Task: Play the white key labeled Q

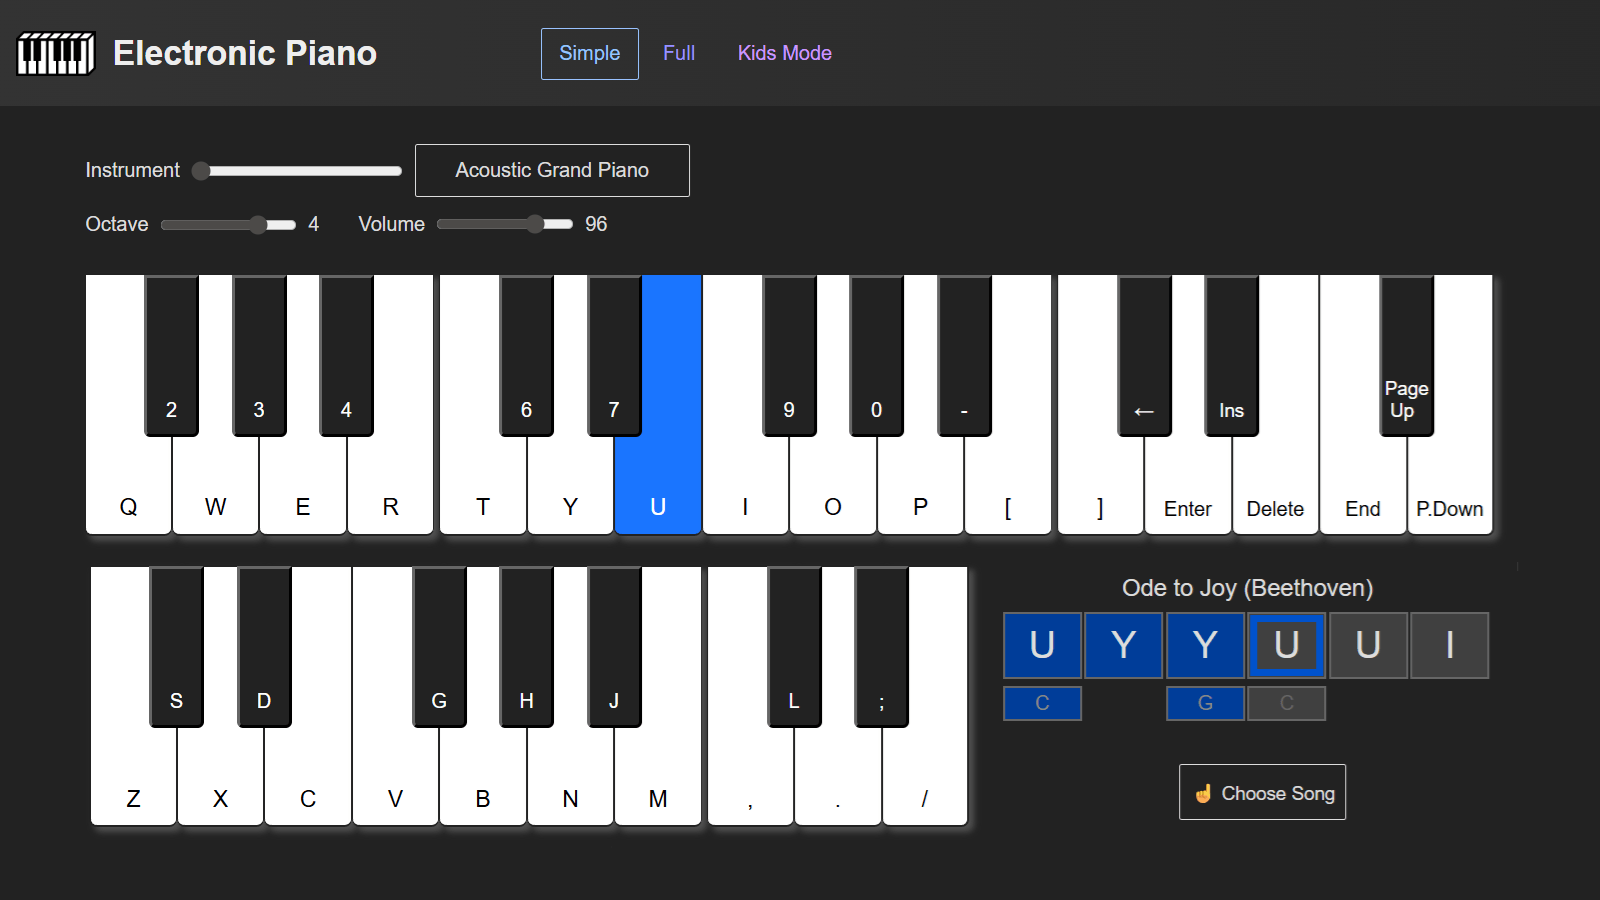Action: 128,490
